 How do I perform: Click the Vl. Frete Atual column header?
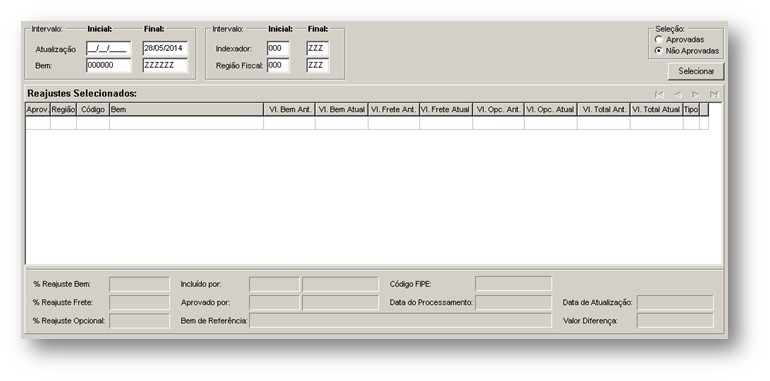[446, 109]
